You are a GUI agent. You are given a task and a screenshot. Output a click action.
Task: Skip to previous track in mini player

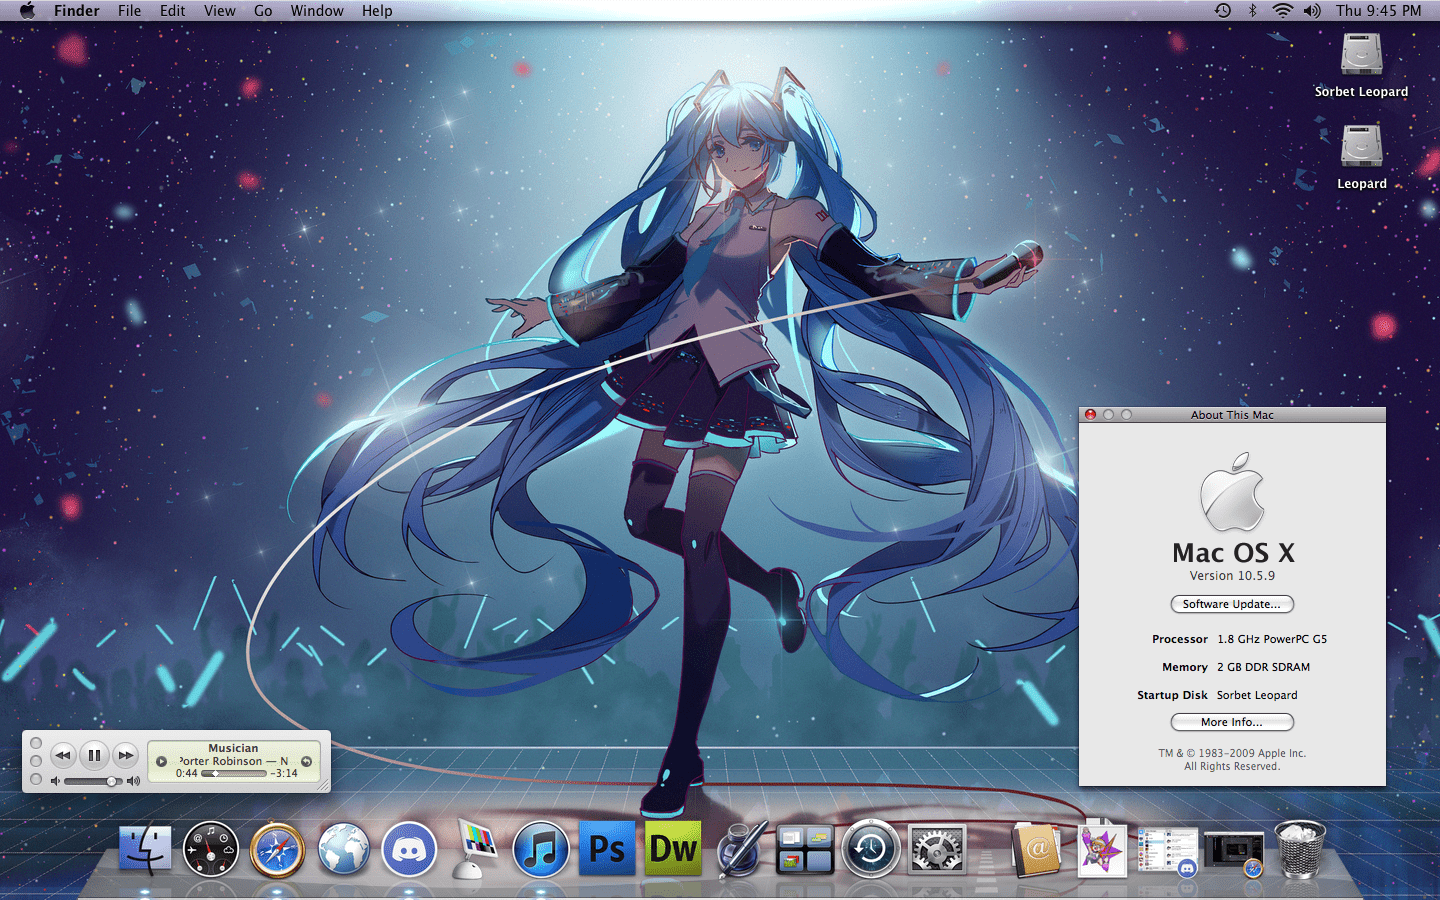(62, 755)
